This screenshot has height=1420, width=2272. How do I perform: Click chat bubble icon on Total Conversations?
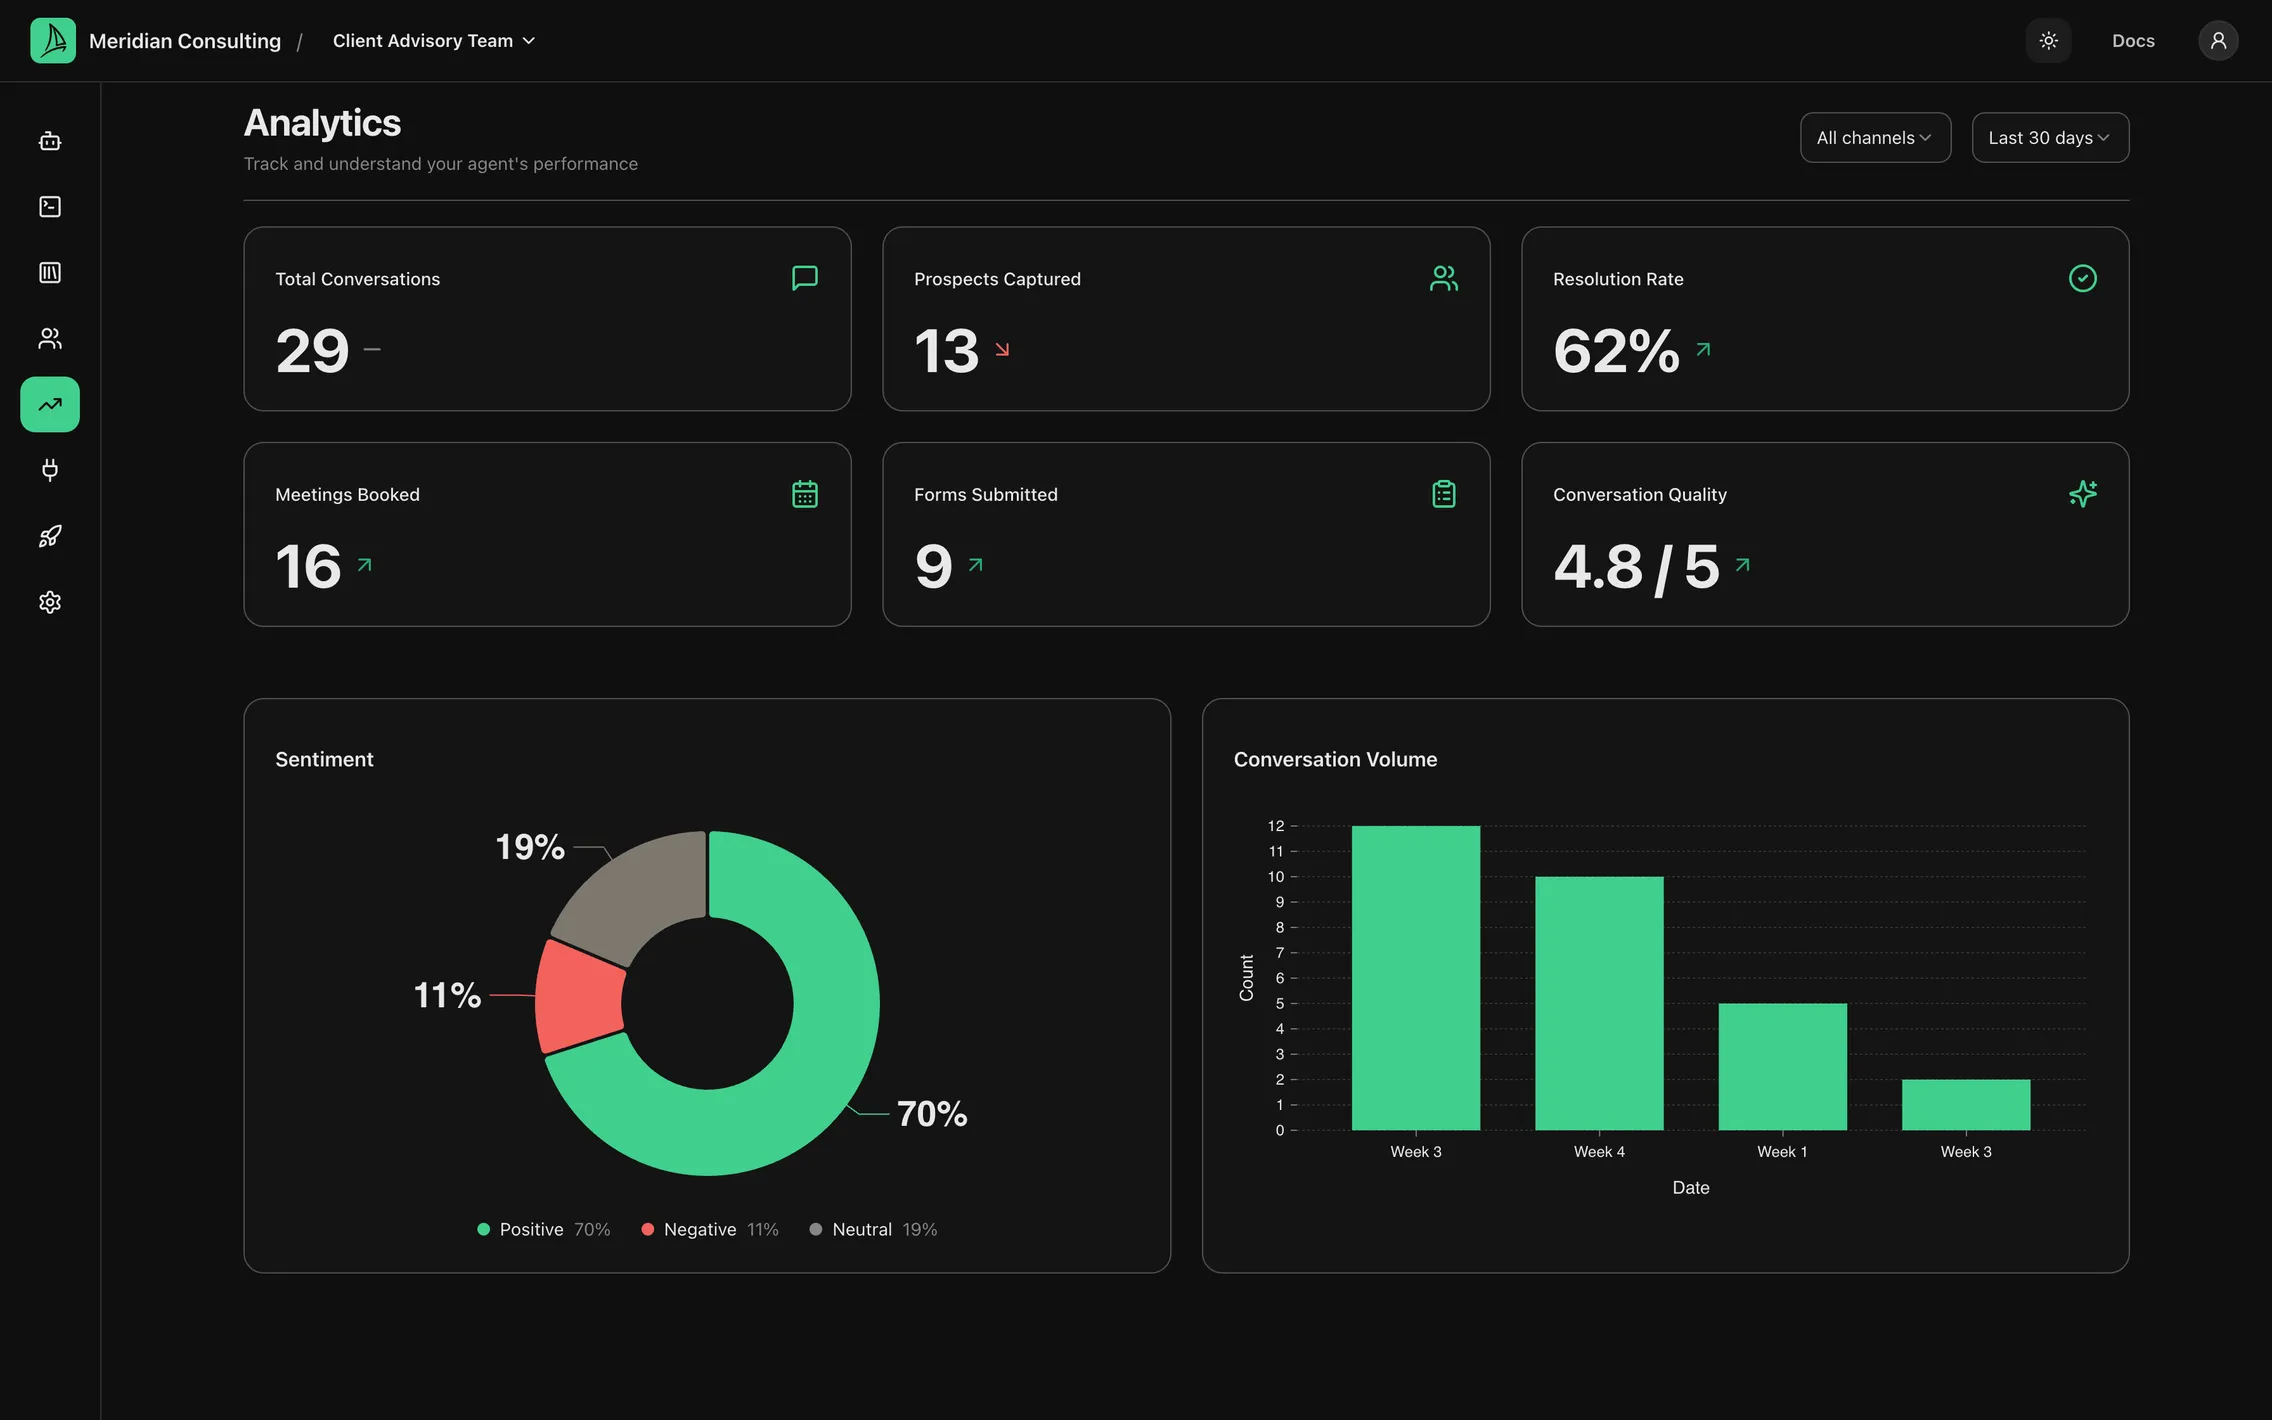click(805, 278)
